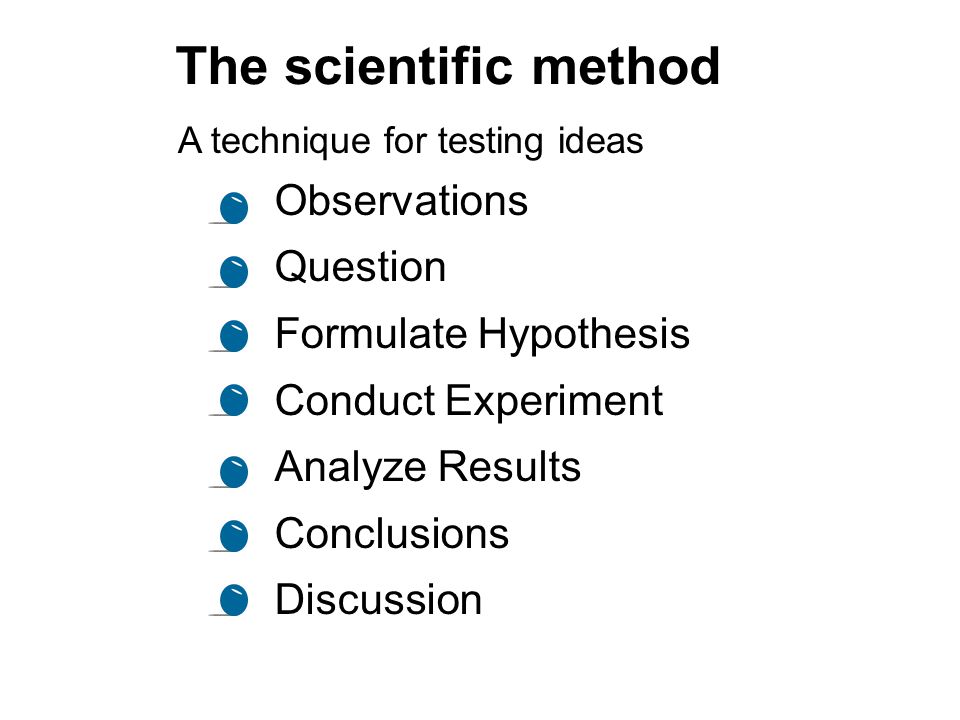Click the blue bullet beside Conclusions
This screenshot has width=960, height=720.
tap(233, 536)
